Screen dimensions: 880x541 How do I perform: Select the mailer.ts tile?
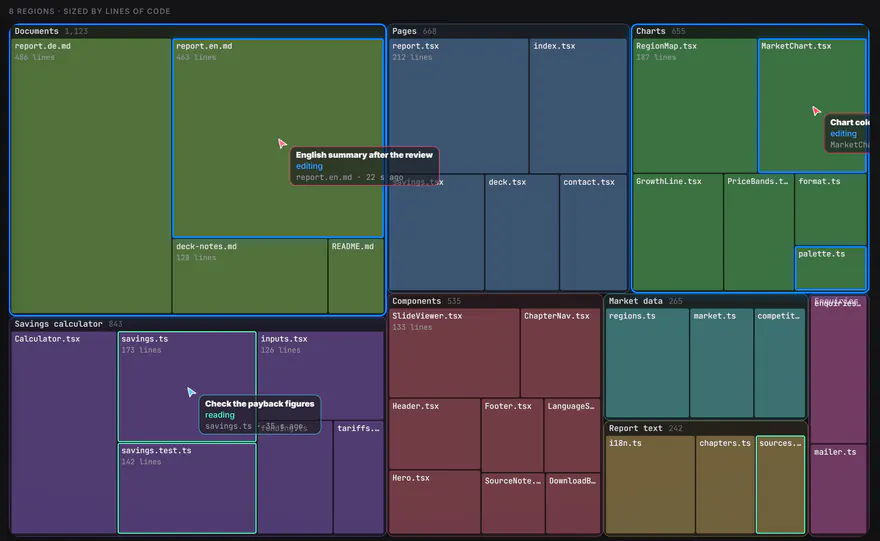(838, 489)
